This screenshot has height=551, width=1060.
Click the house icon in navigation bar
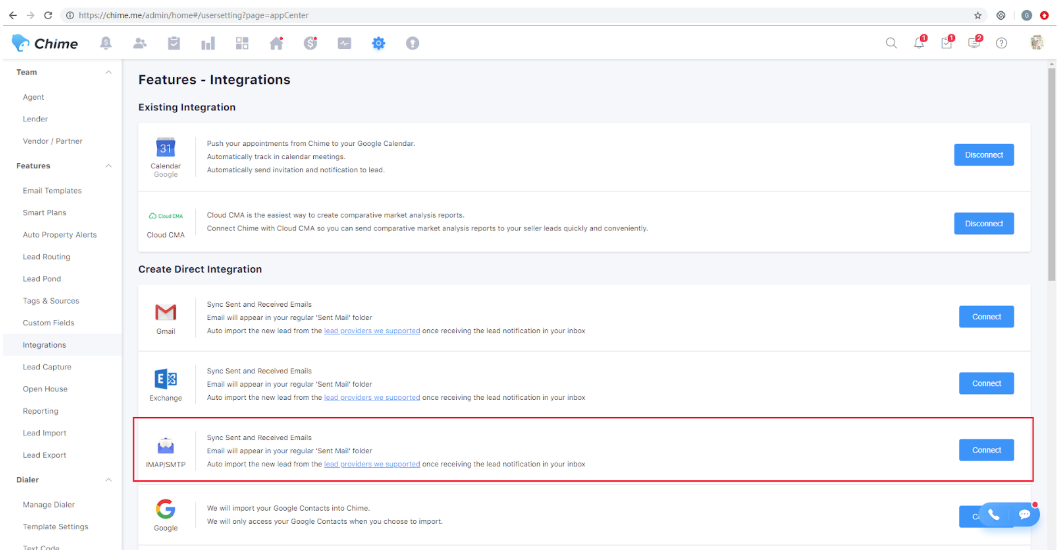click(x=277, y=43)
